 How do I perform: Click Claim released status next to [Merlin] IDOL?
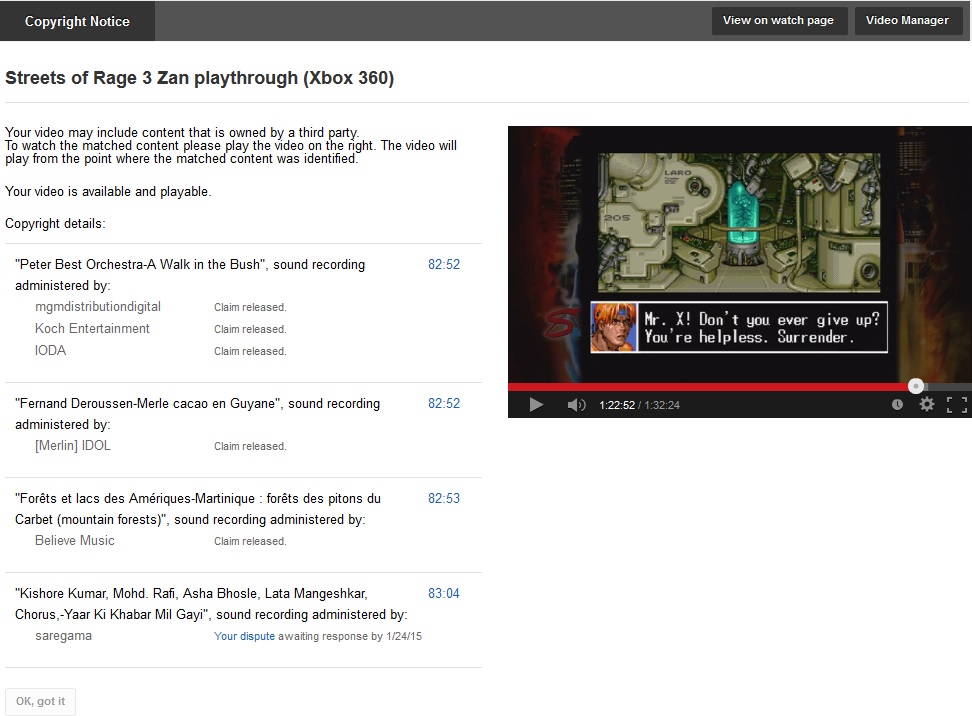[250, 446]
